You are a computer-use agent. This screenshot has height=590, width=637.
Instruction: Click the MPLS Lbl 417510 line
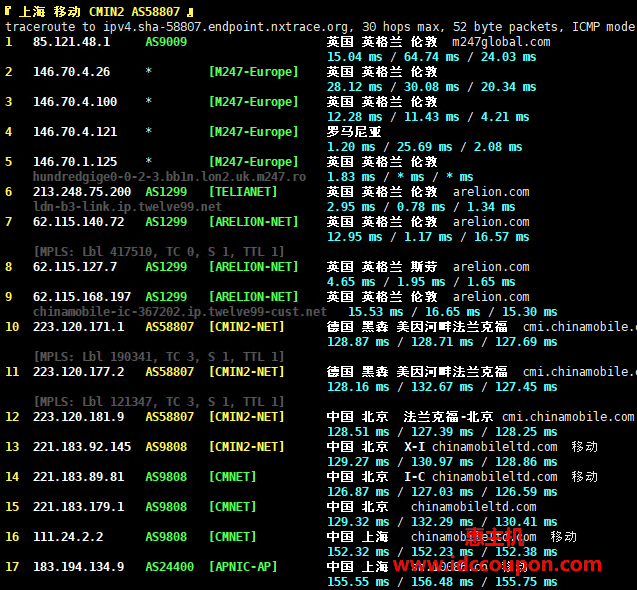point(159,252)
